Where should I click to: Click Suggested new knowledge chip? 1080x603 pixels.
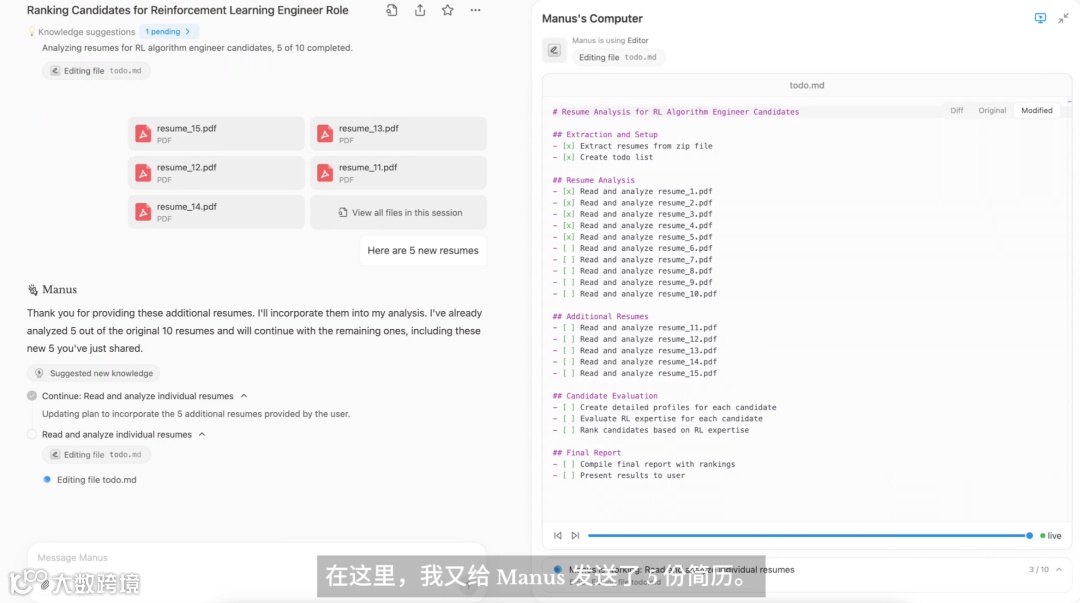coord(94,373)
